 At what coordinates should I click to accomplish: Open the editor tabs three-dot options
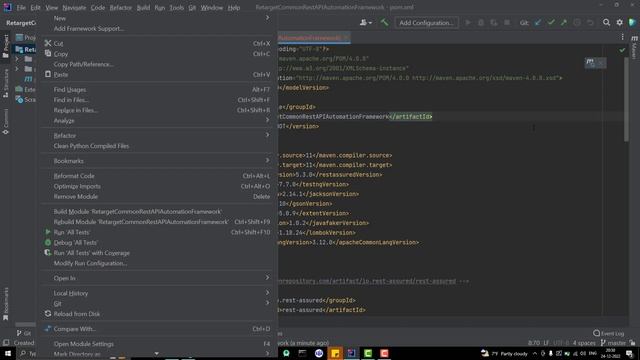pos(622,37)
